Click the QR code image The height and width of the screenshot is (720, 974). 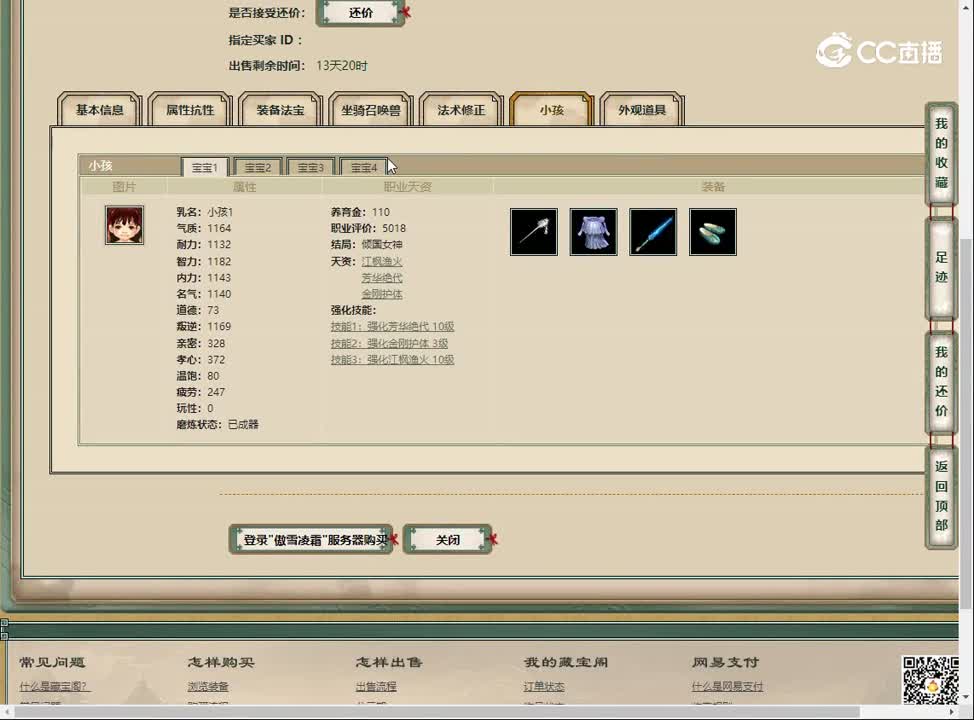(x=931, y=681)
